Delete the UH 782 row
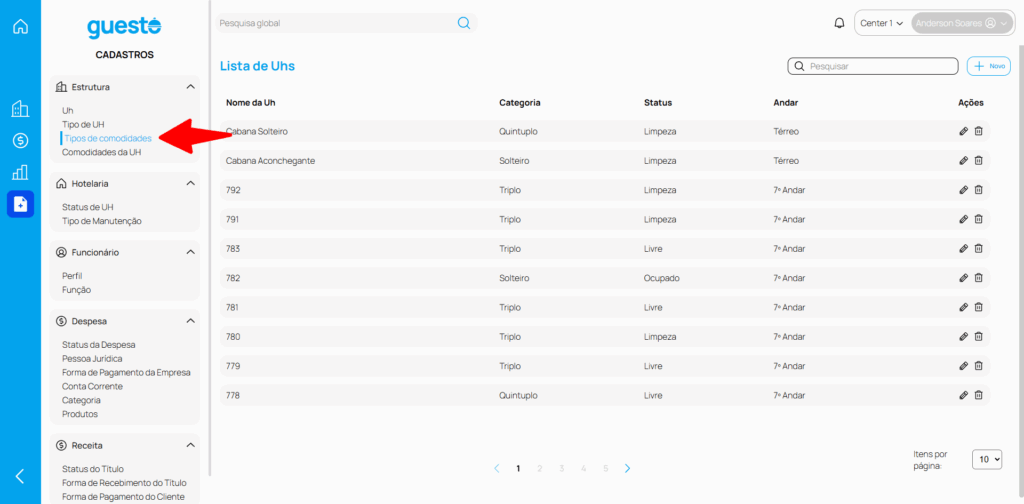1024x504 pixels. pyautogui.click(x=979, y=278)
